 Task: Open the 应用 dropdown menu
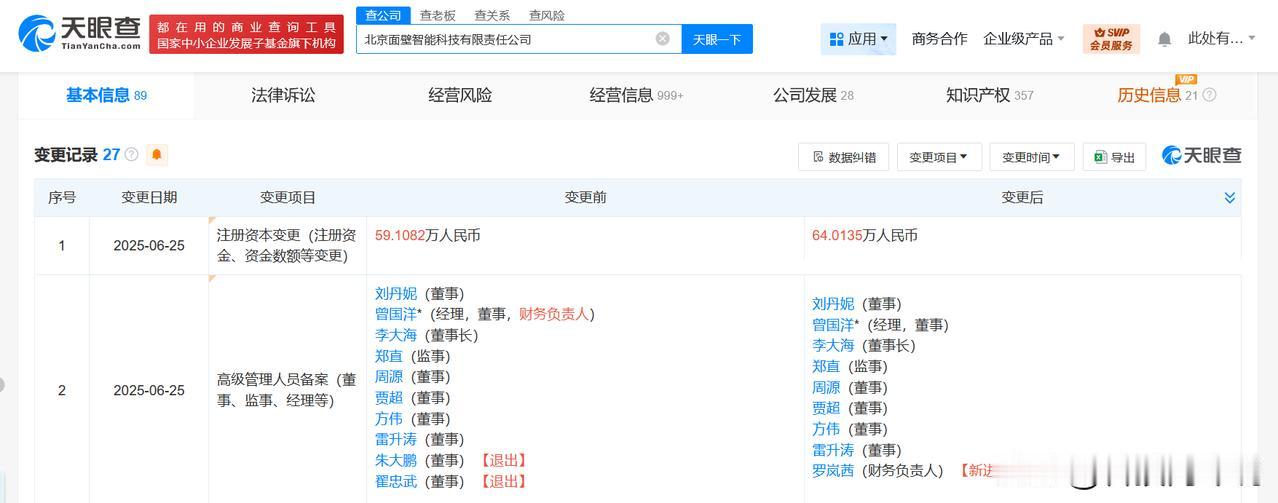pyautogui.click(x=858, y=39)
